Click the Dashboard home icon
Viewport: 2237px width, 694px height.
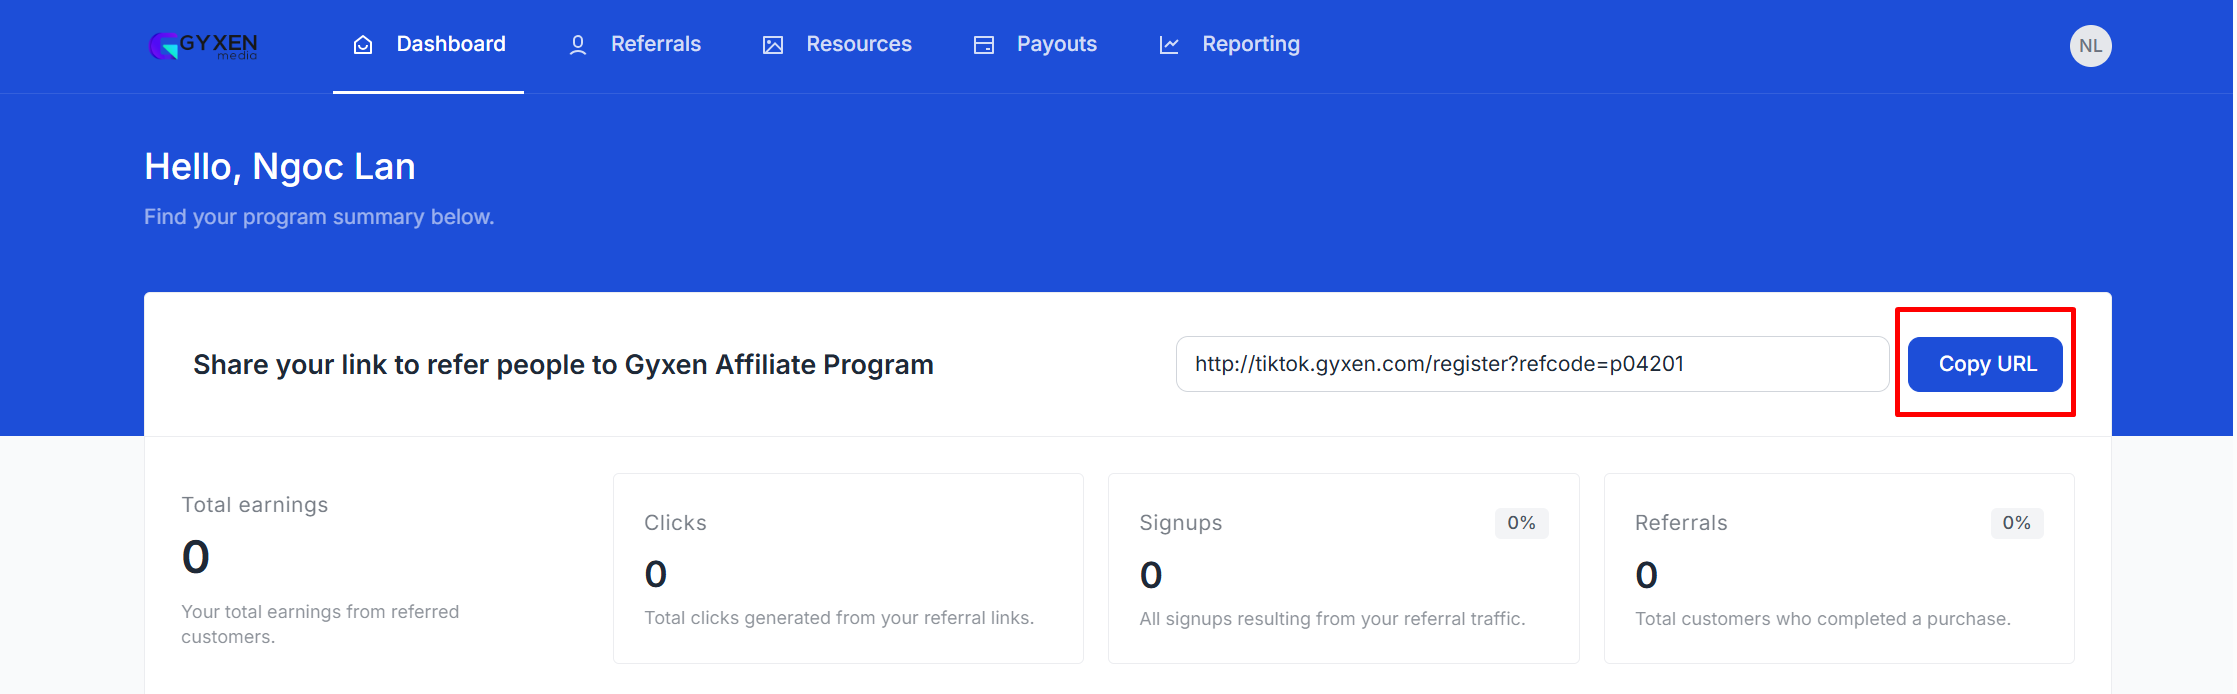point(363,45)
